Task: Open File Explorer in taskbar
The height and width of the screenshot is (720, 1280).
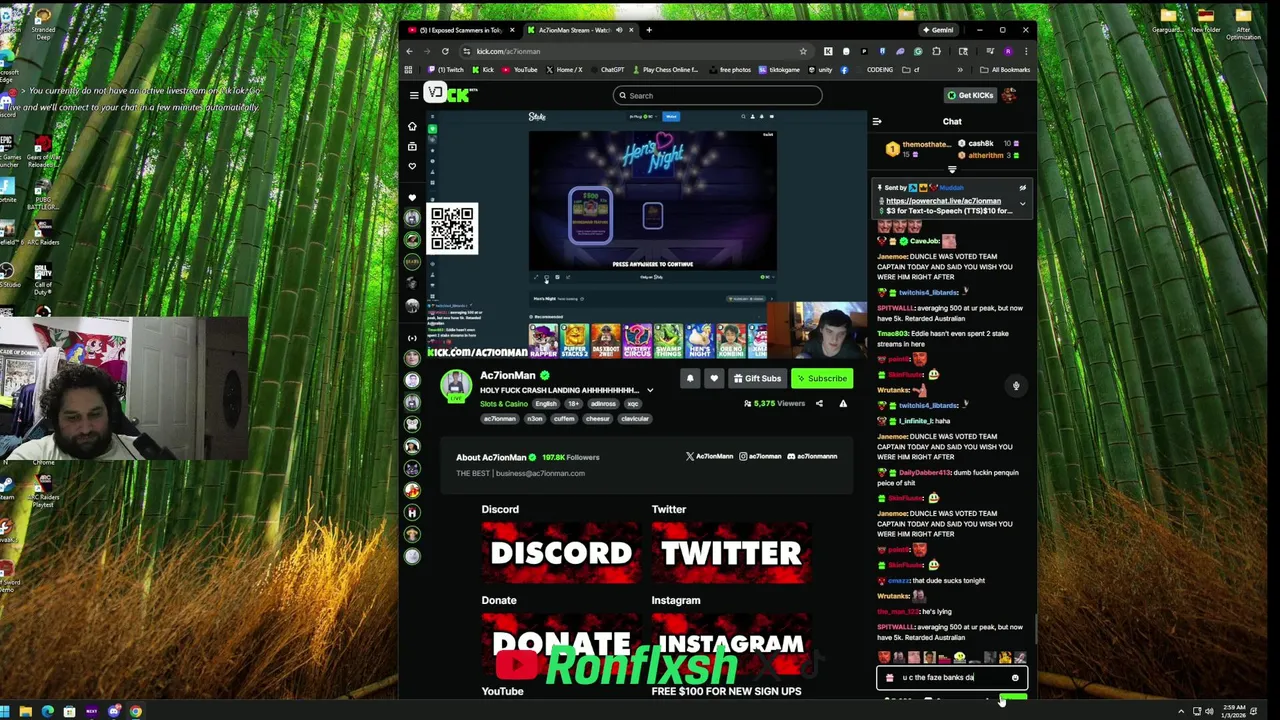Action: [x=26, y=712]
